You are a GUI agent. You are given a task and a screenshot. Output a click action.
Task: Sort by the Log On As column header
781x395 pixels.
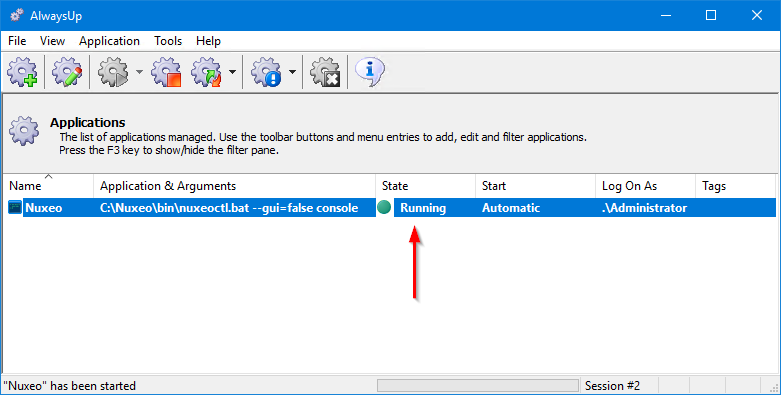646,186
